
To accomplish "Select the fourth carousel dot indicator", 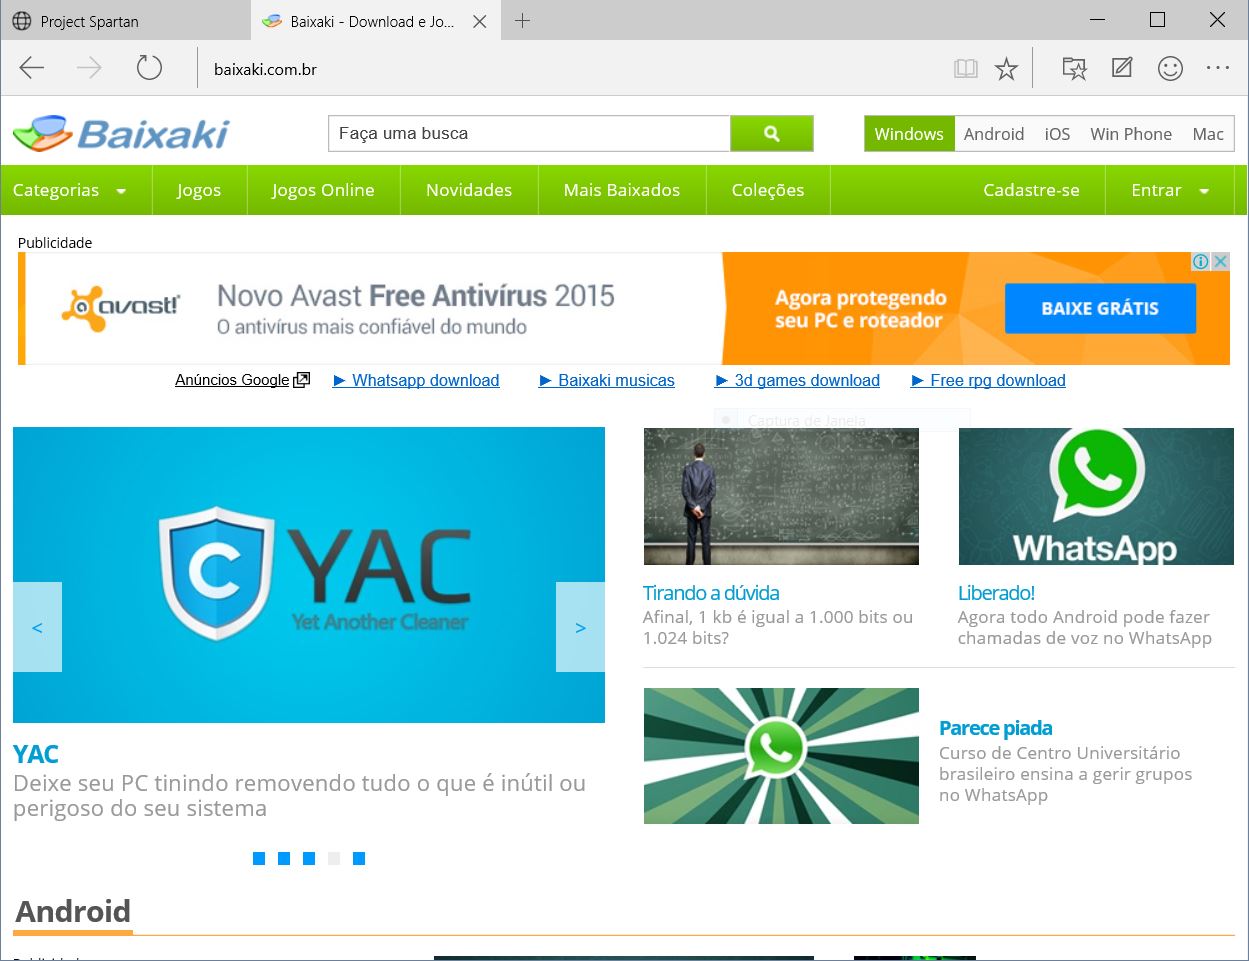I will point(334,858).
